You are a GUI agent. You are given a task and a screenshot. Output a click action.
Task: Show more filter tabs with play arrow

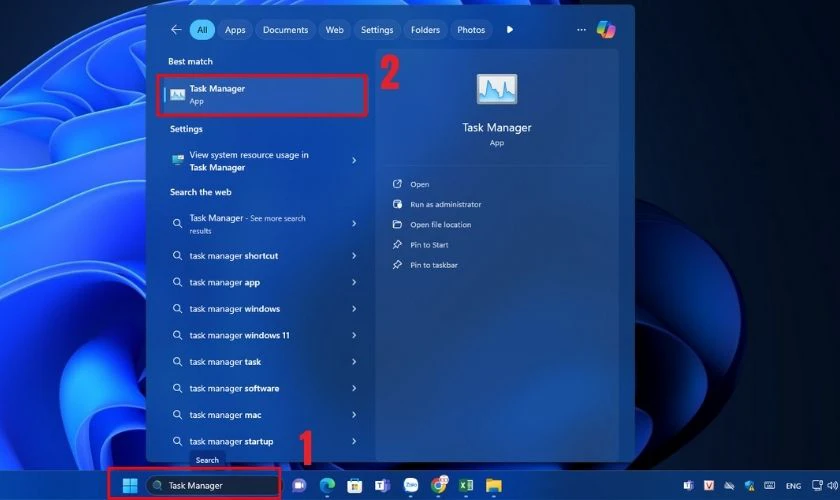point(509,29)
